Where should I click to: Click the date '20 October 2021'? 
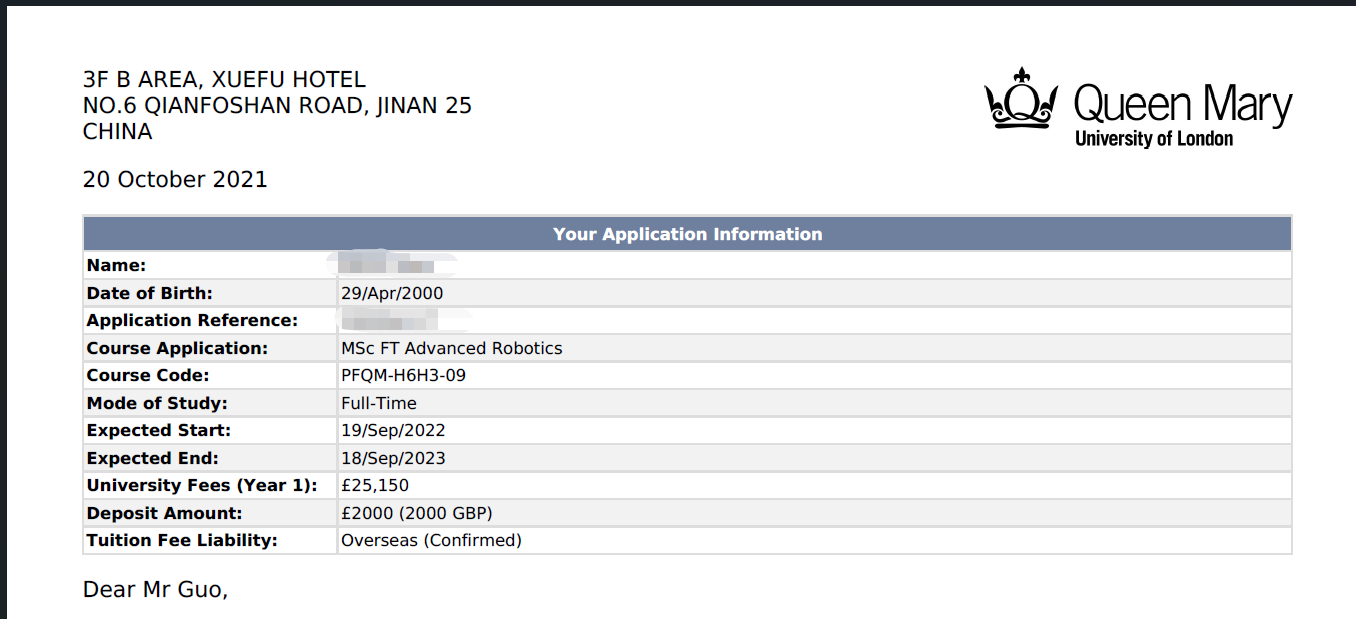tap(175, 180)
